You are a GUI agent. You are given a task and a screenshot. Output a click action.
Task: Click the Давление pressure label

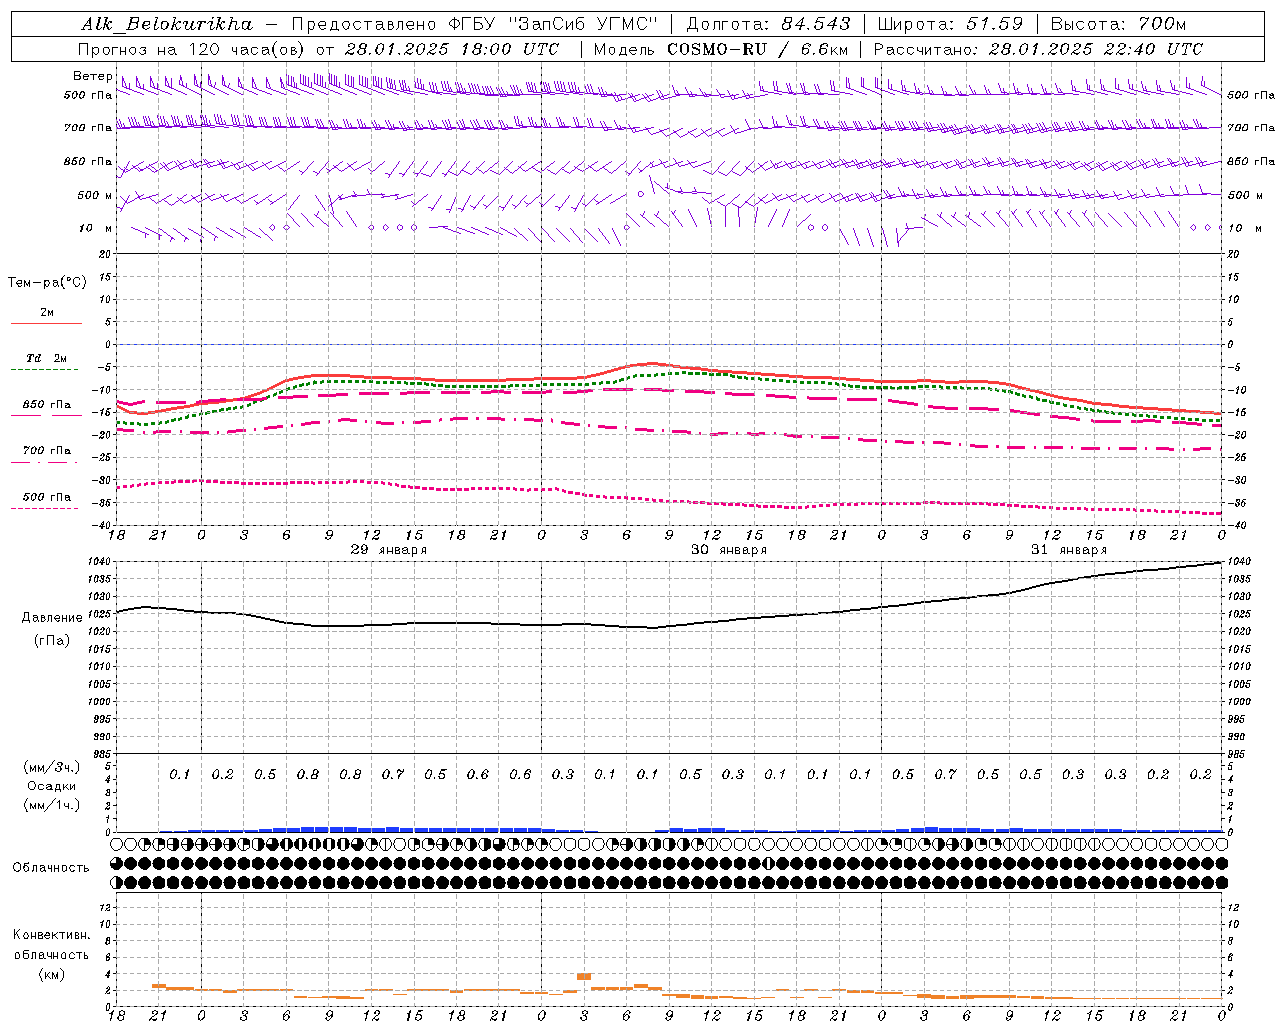(x=52, y=618)
